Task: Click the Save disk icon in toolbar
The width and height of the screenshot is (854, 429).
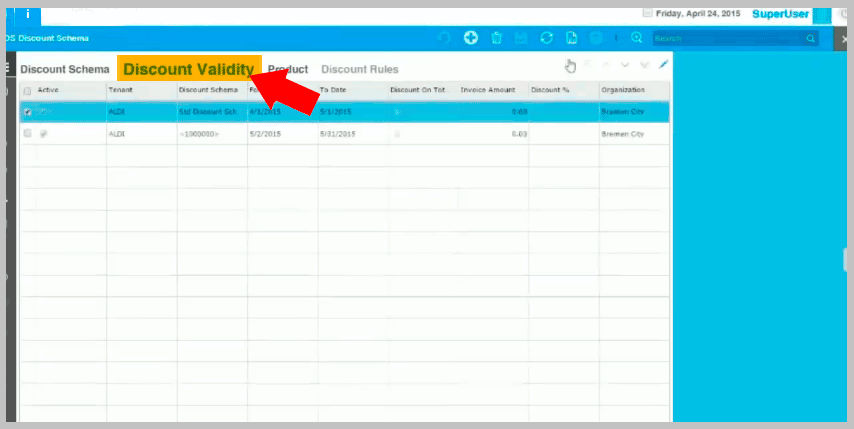Action: 521,38
